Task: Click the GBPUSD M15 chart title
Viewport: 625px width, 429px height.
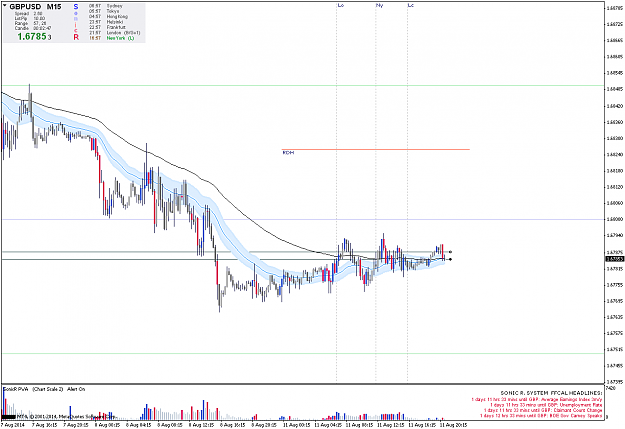Action: 35,7
